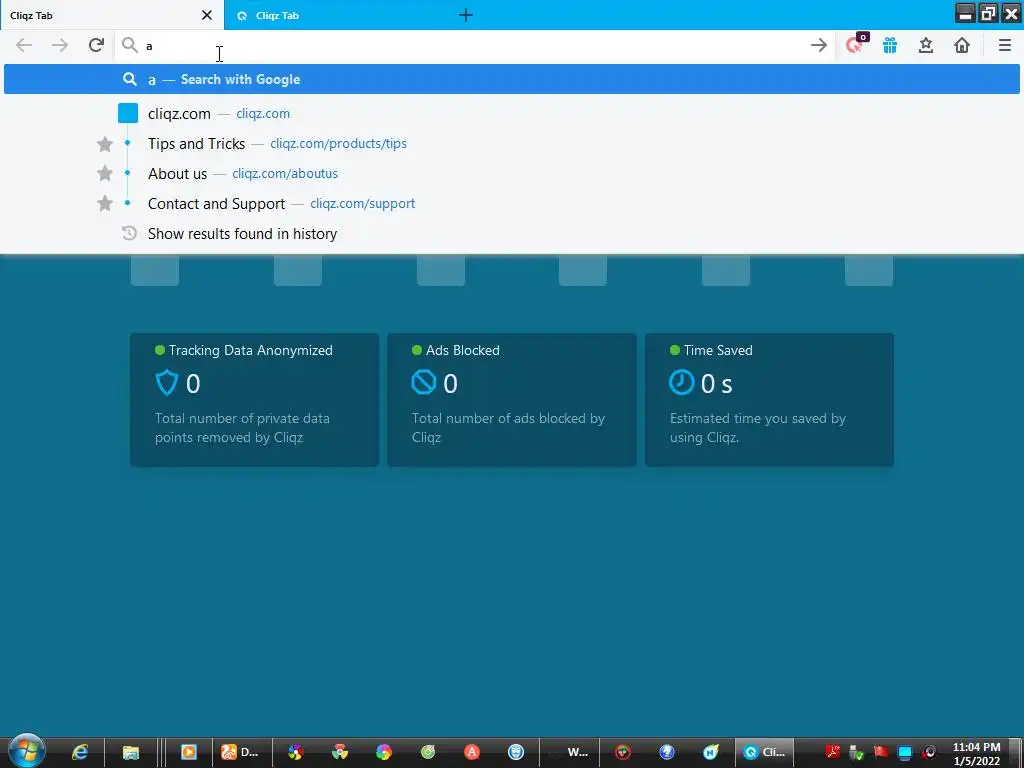Click the Ads Blocked heading
This screenshot has width=1024, height=768.
462,351
